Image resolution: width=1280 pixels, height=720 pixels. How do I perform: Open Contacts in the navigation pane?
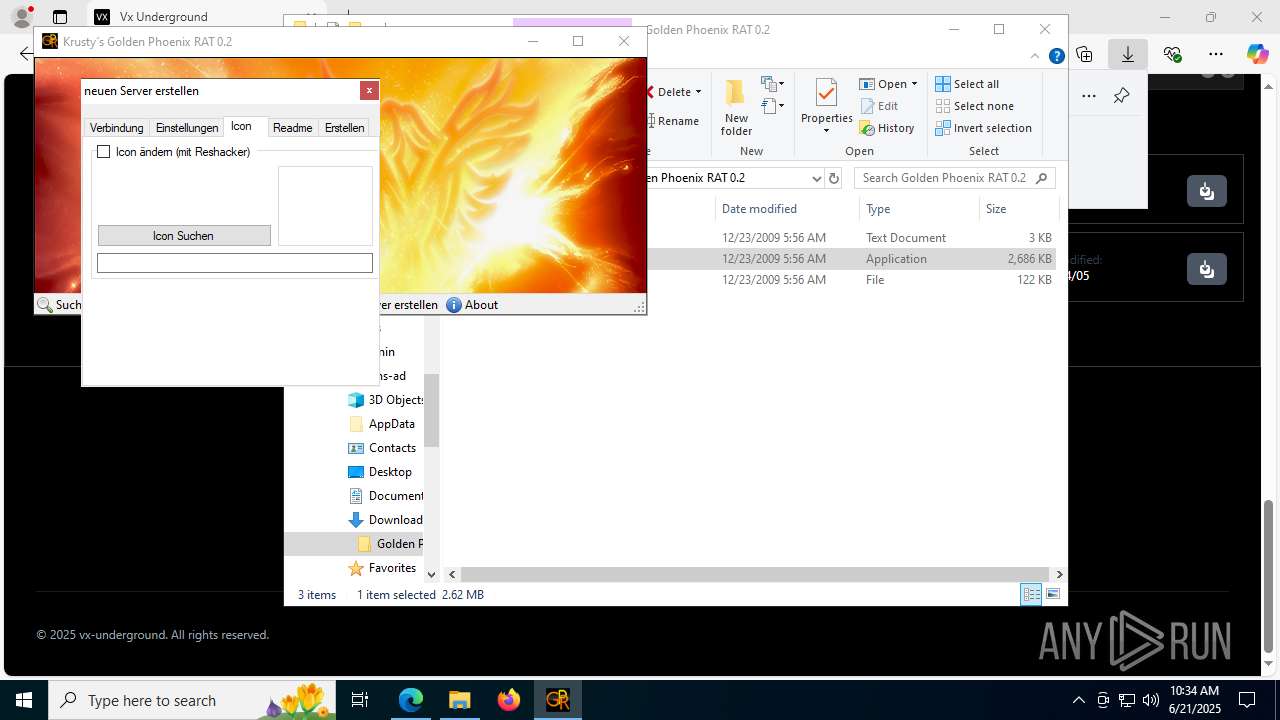coord(381,448)
